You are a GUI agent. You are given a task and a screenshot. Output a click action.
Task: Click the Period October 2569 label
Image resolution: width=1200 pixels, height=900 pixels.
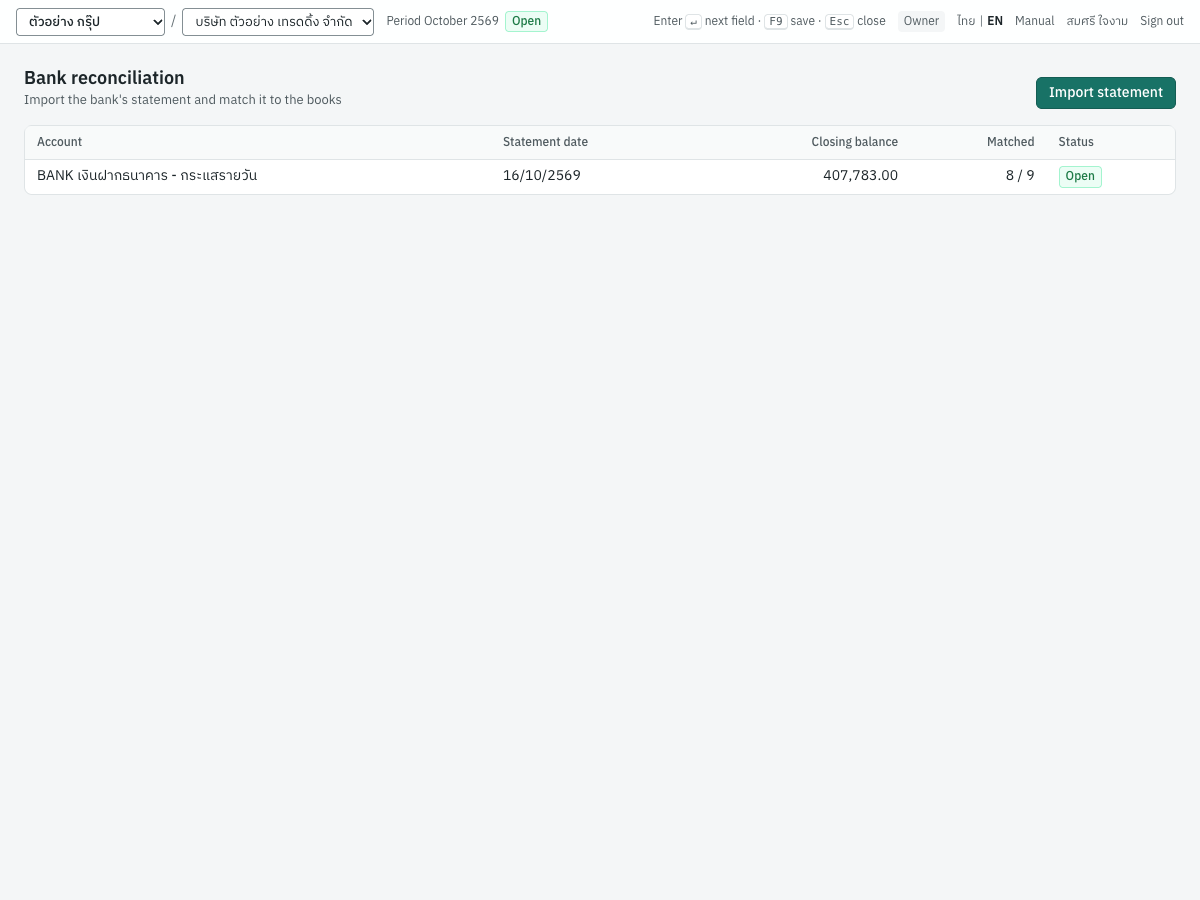(442, 21)
